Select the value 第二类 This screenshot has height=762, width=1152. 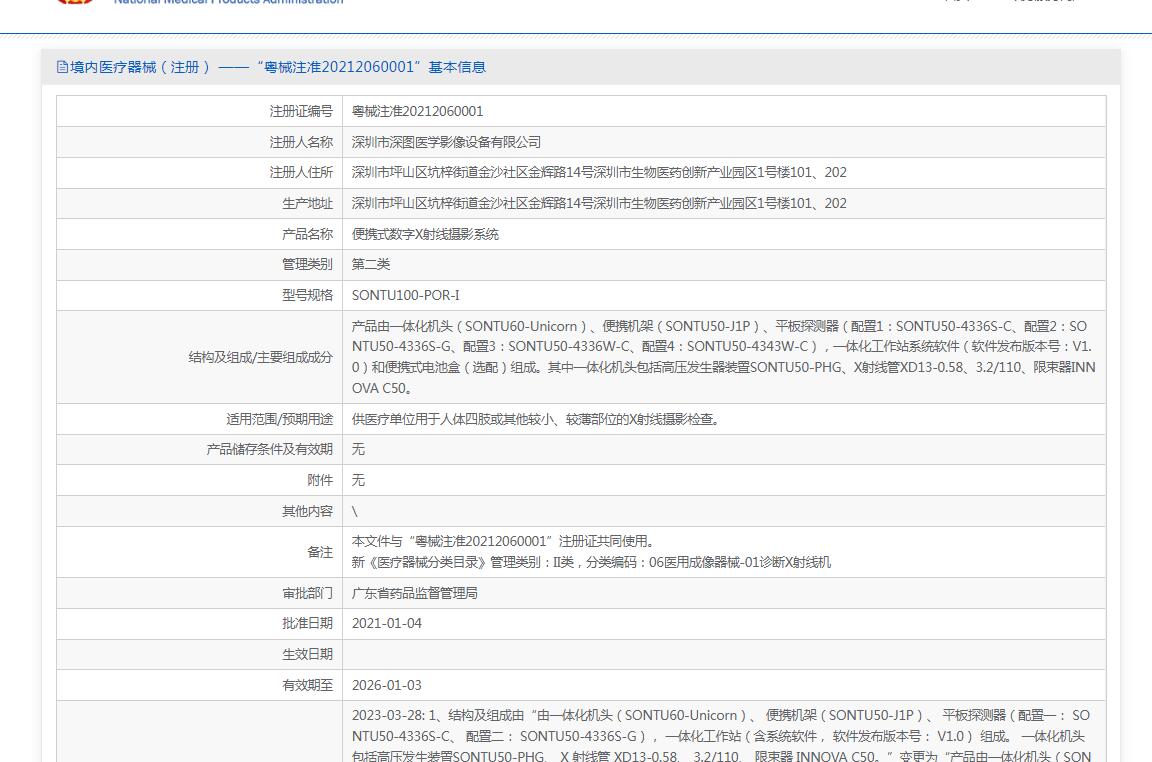[x=371, y=264]
